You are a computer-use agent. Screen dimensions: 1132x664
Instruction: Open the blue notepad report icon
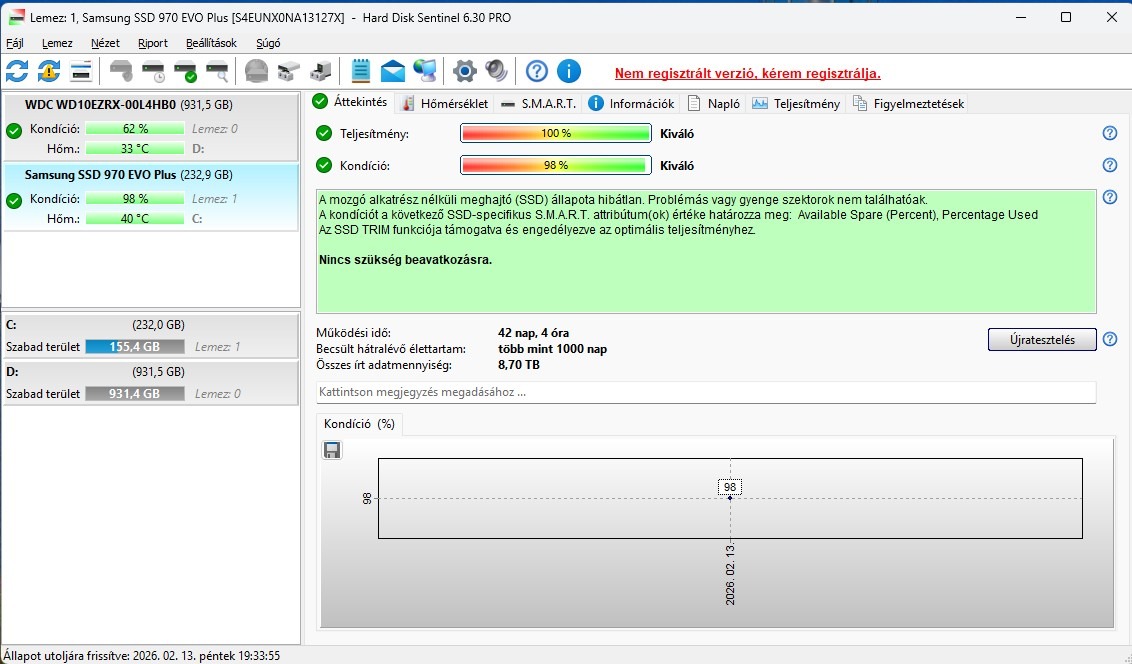point(361,71)
